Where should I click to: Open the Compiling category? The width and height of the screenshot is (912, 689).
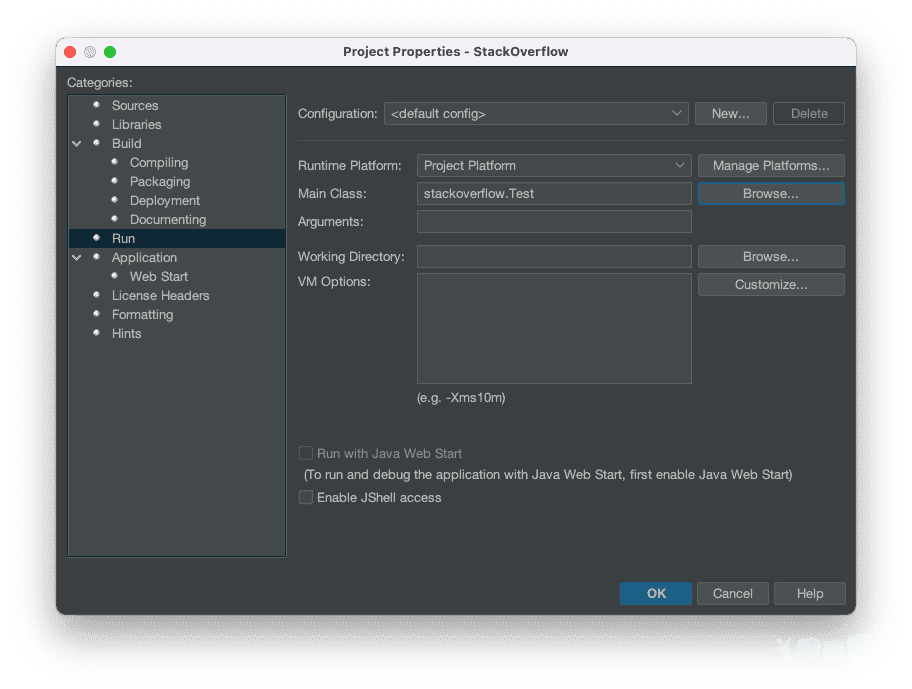[x=159, y=163]
